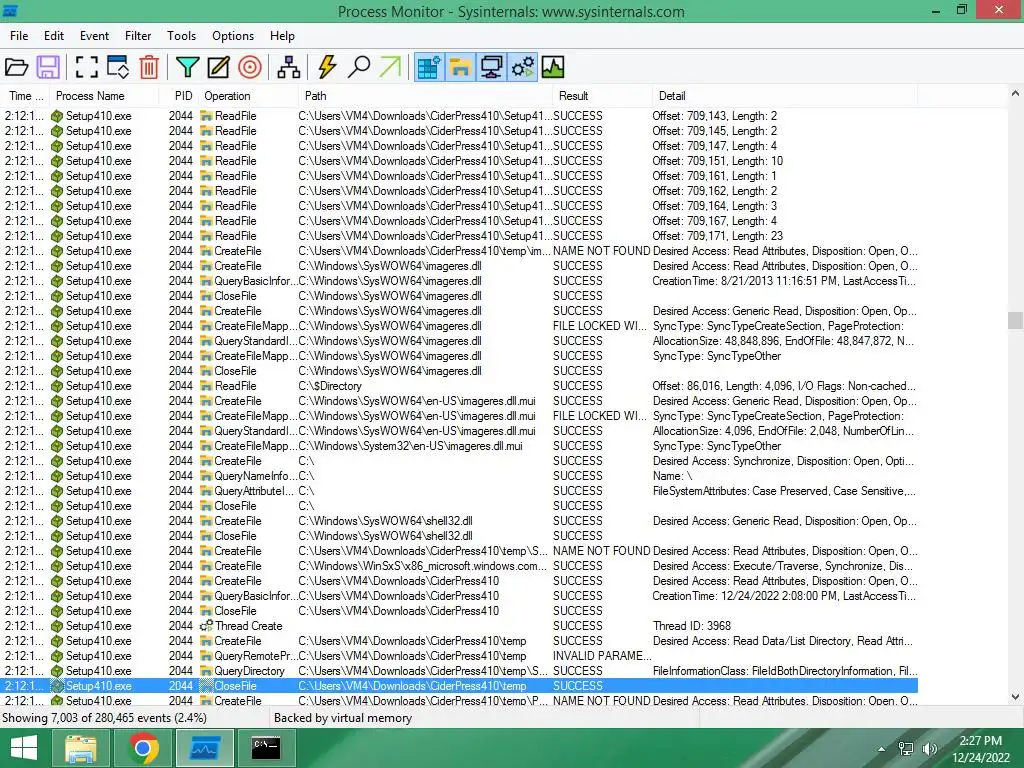This screenshot has height=768, width=1024.
Task: Open the Windows Start button
Action: [x=24, y=748]
